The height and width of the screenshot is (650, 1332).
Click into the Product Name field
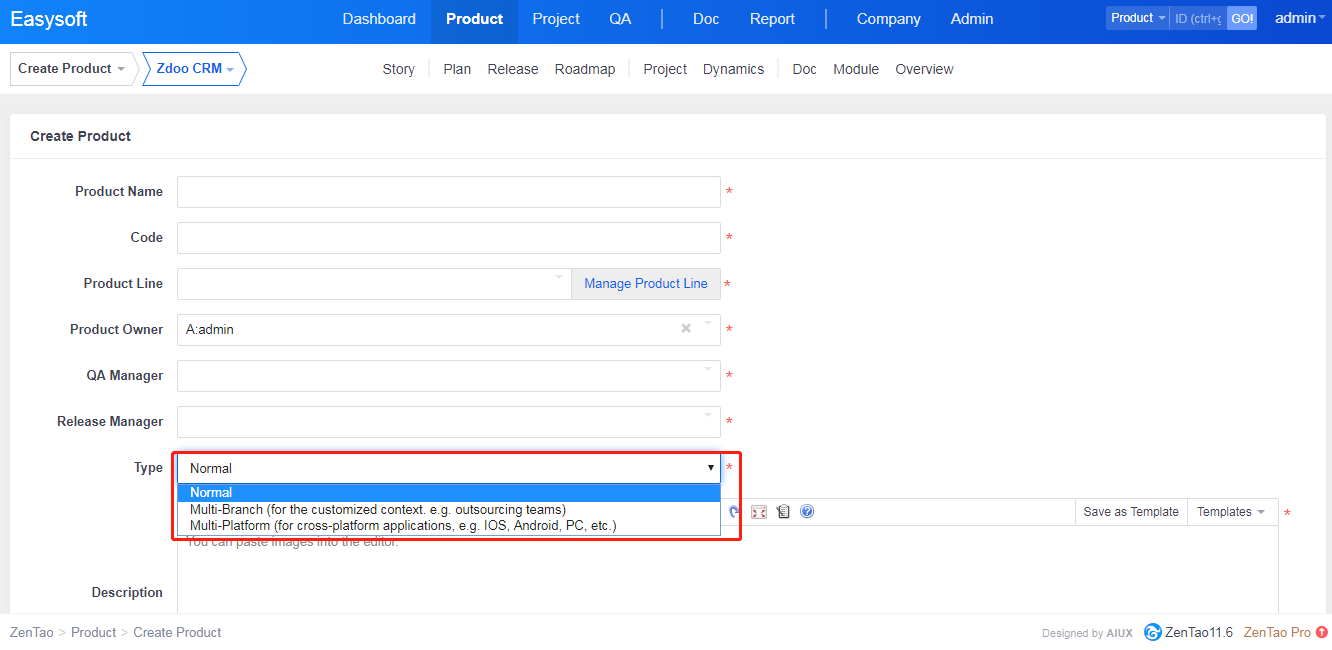pos(448,192)
